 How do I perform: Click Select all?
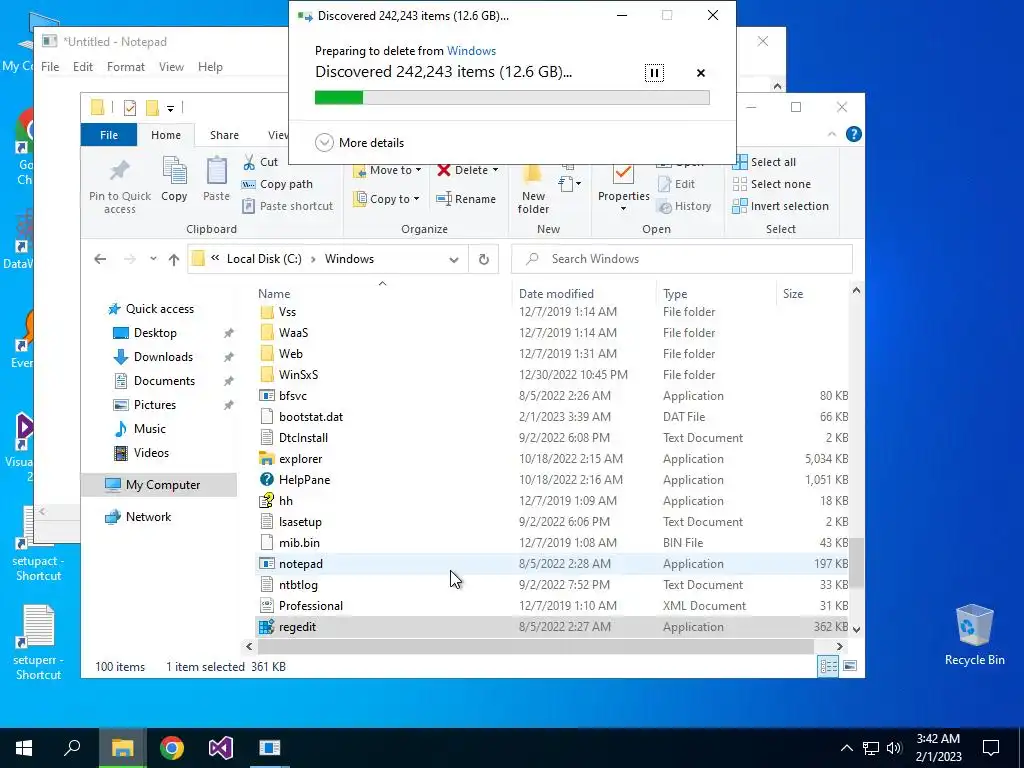tap(764, 162)
